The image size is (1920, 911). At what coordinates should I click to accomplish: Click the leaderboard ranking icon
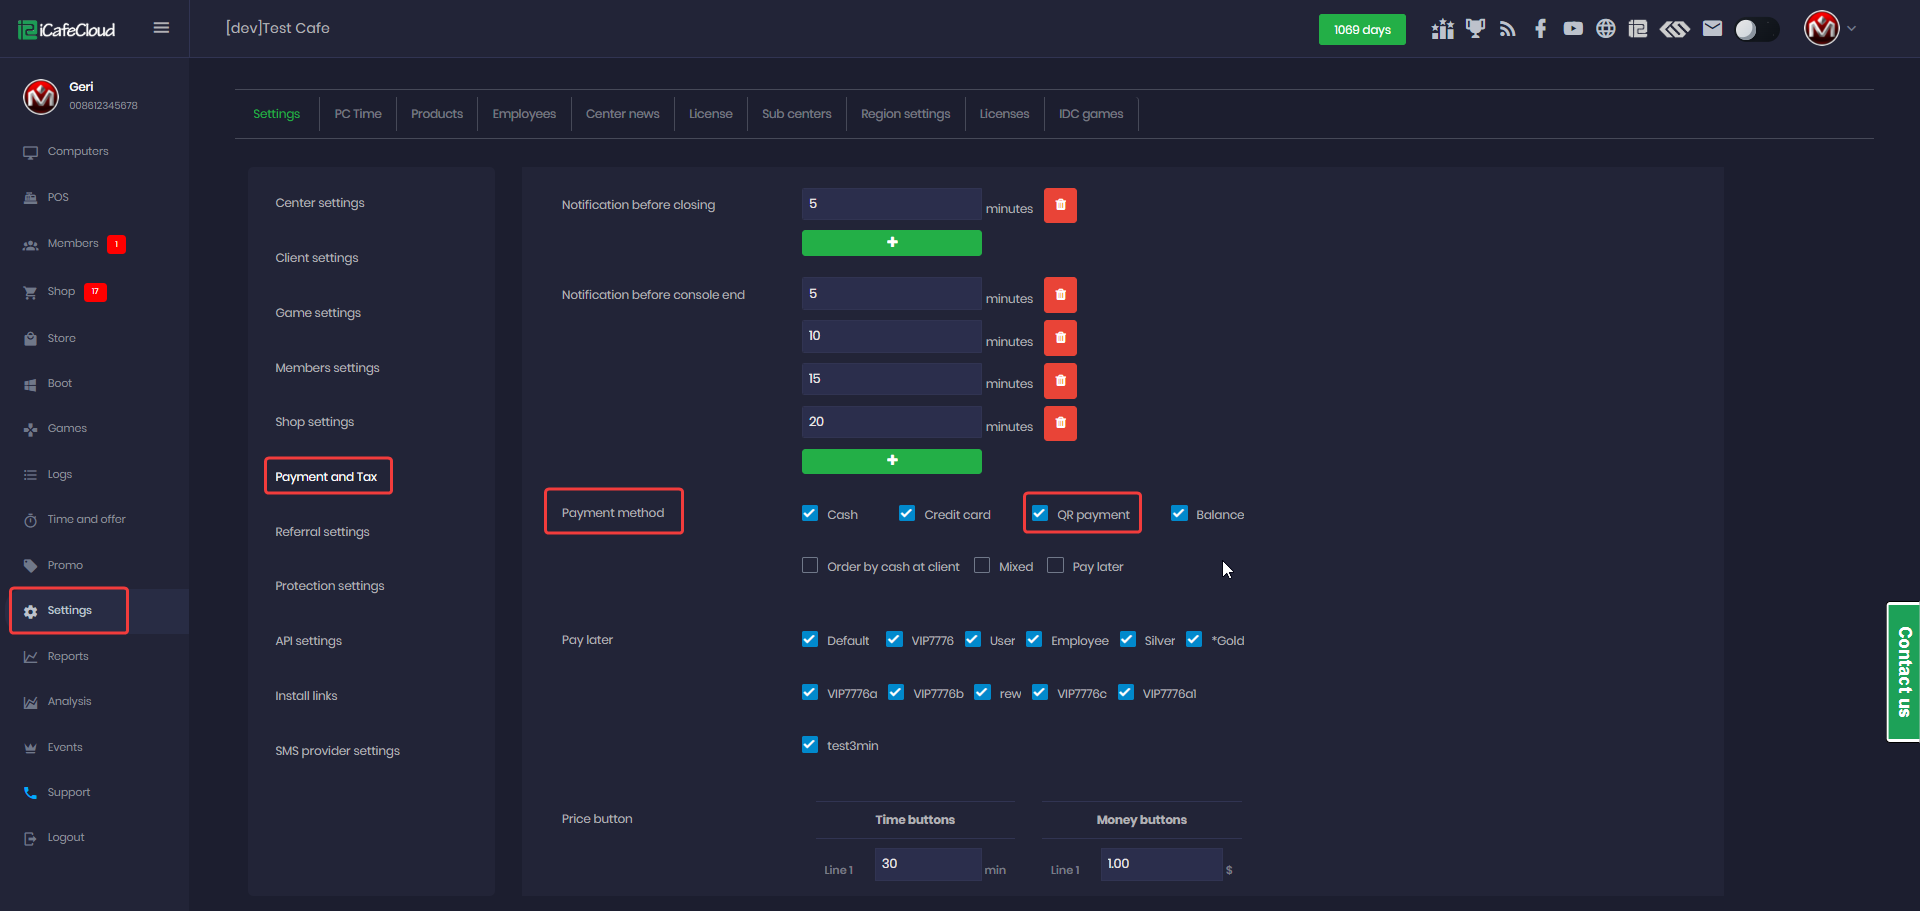click(1442, 29)
